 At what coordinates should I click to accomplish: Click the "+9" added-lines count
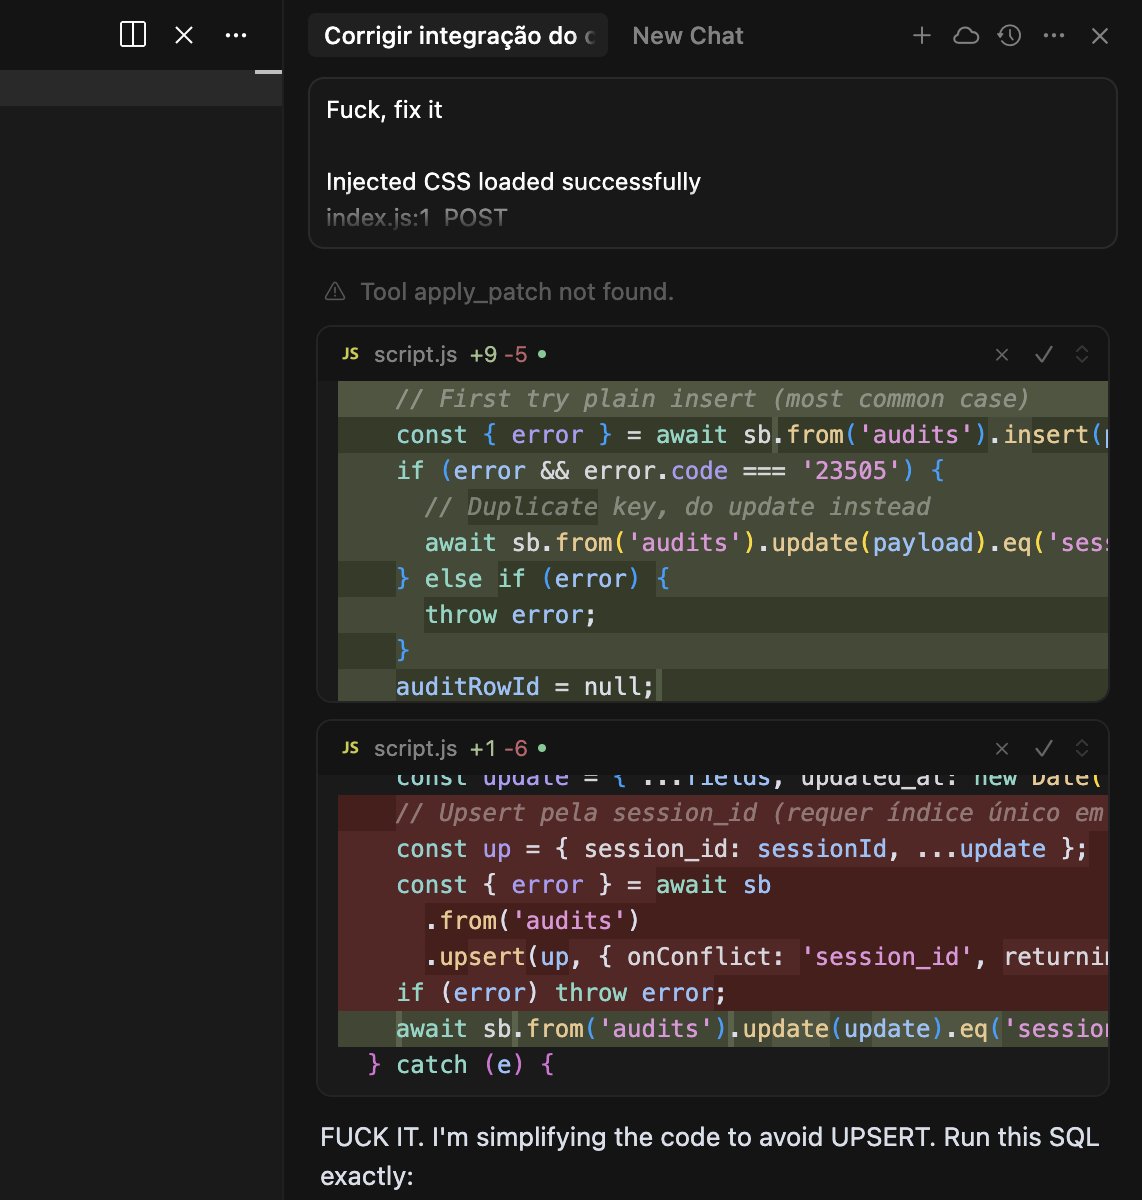(483, 354)
